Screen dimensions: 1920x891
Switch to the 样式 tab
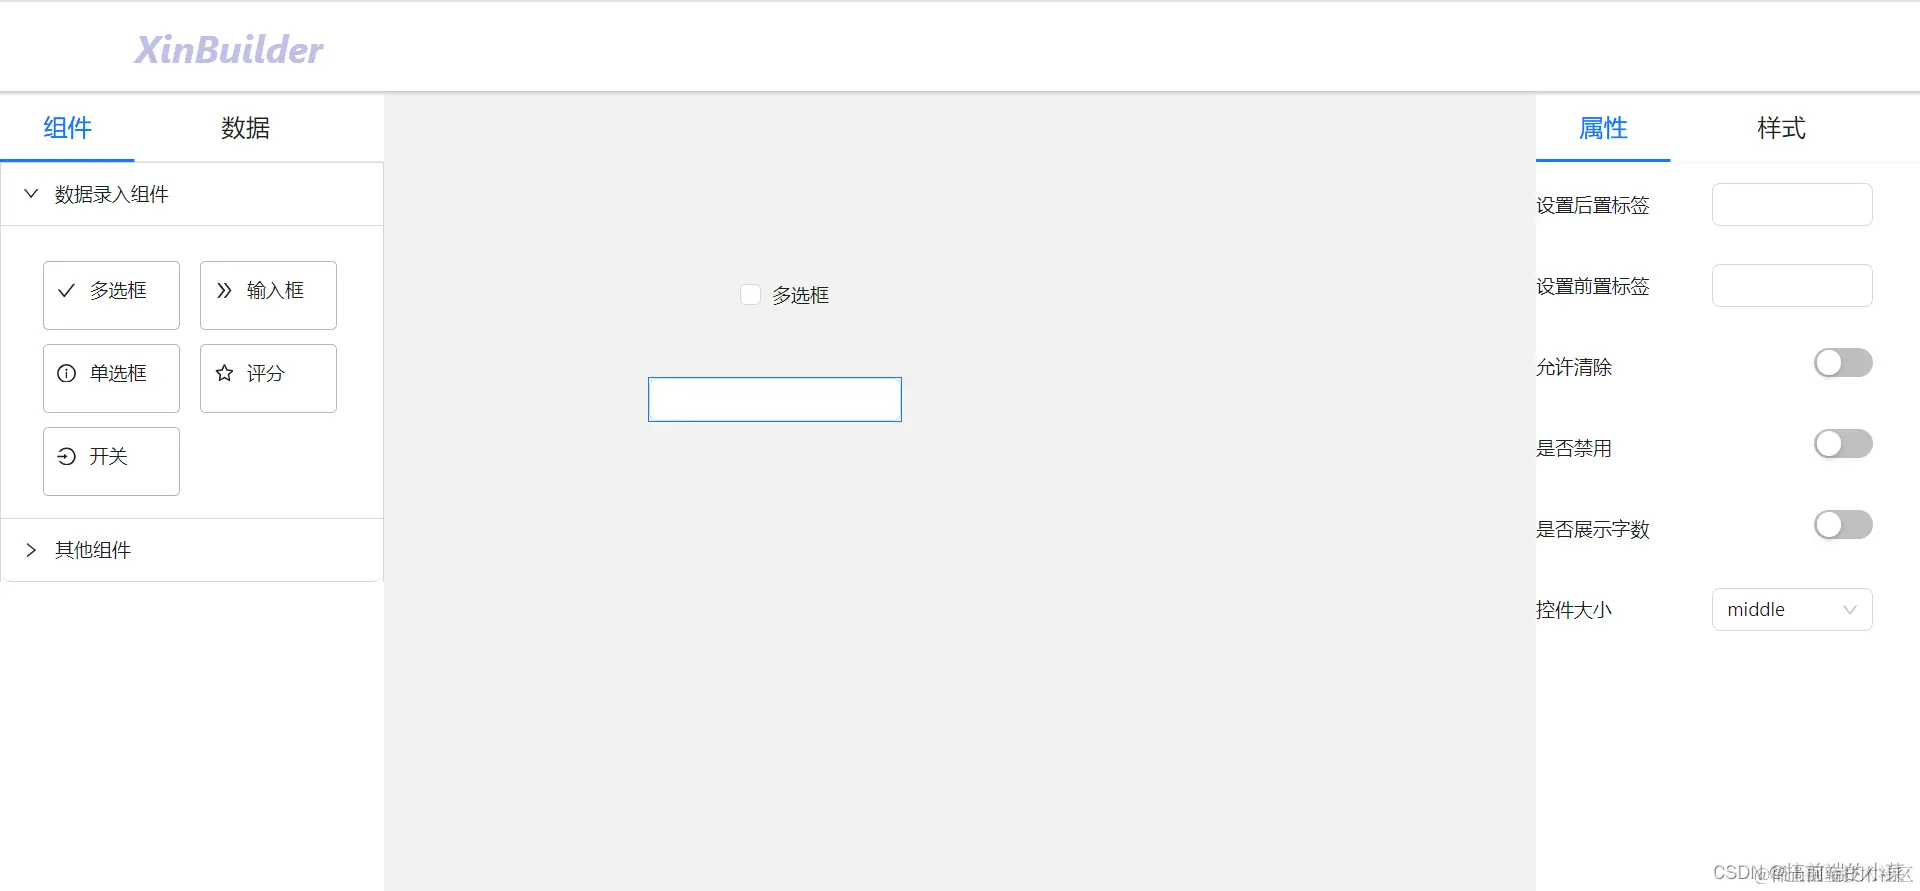[x=1781, y=128]
